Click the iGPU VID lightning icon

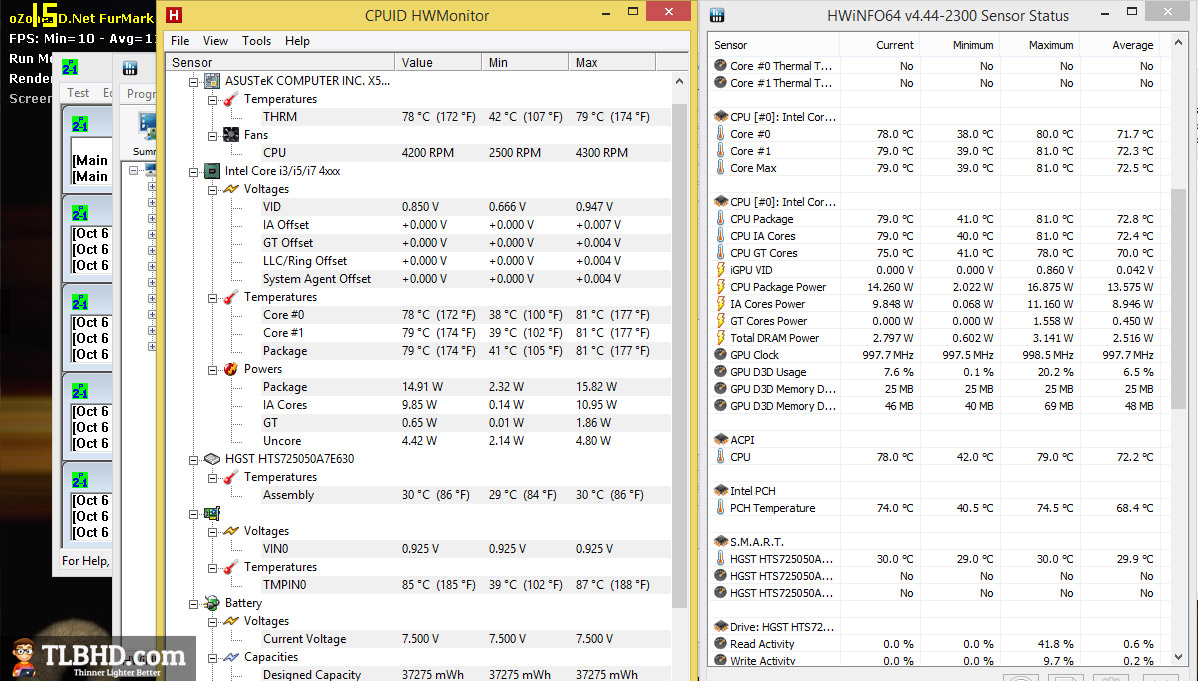720,270
